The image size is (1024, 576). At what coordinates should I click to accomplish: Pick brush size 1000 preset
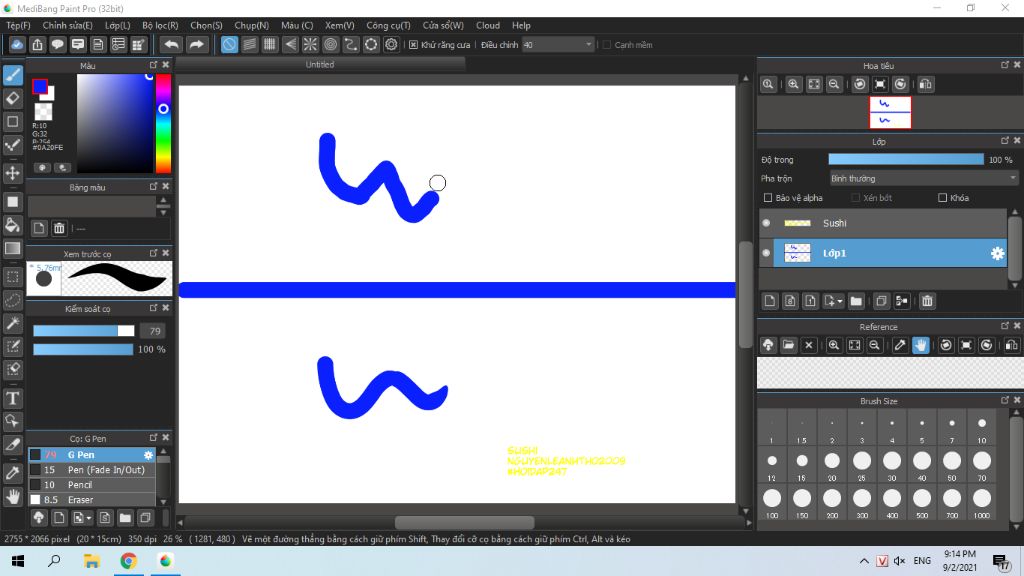click(982, 504)
